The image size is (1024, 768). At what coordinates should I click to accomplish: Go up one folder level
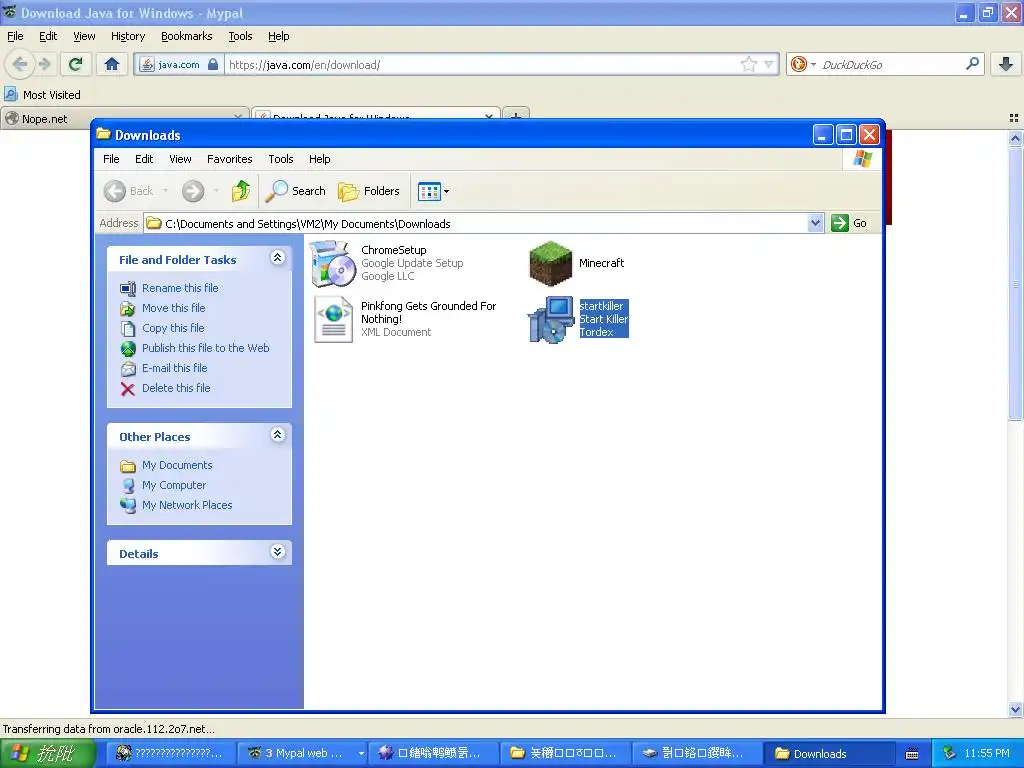pos(241,191)
